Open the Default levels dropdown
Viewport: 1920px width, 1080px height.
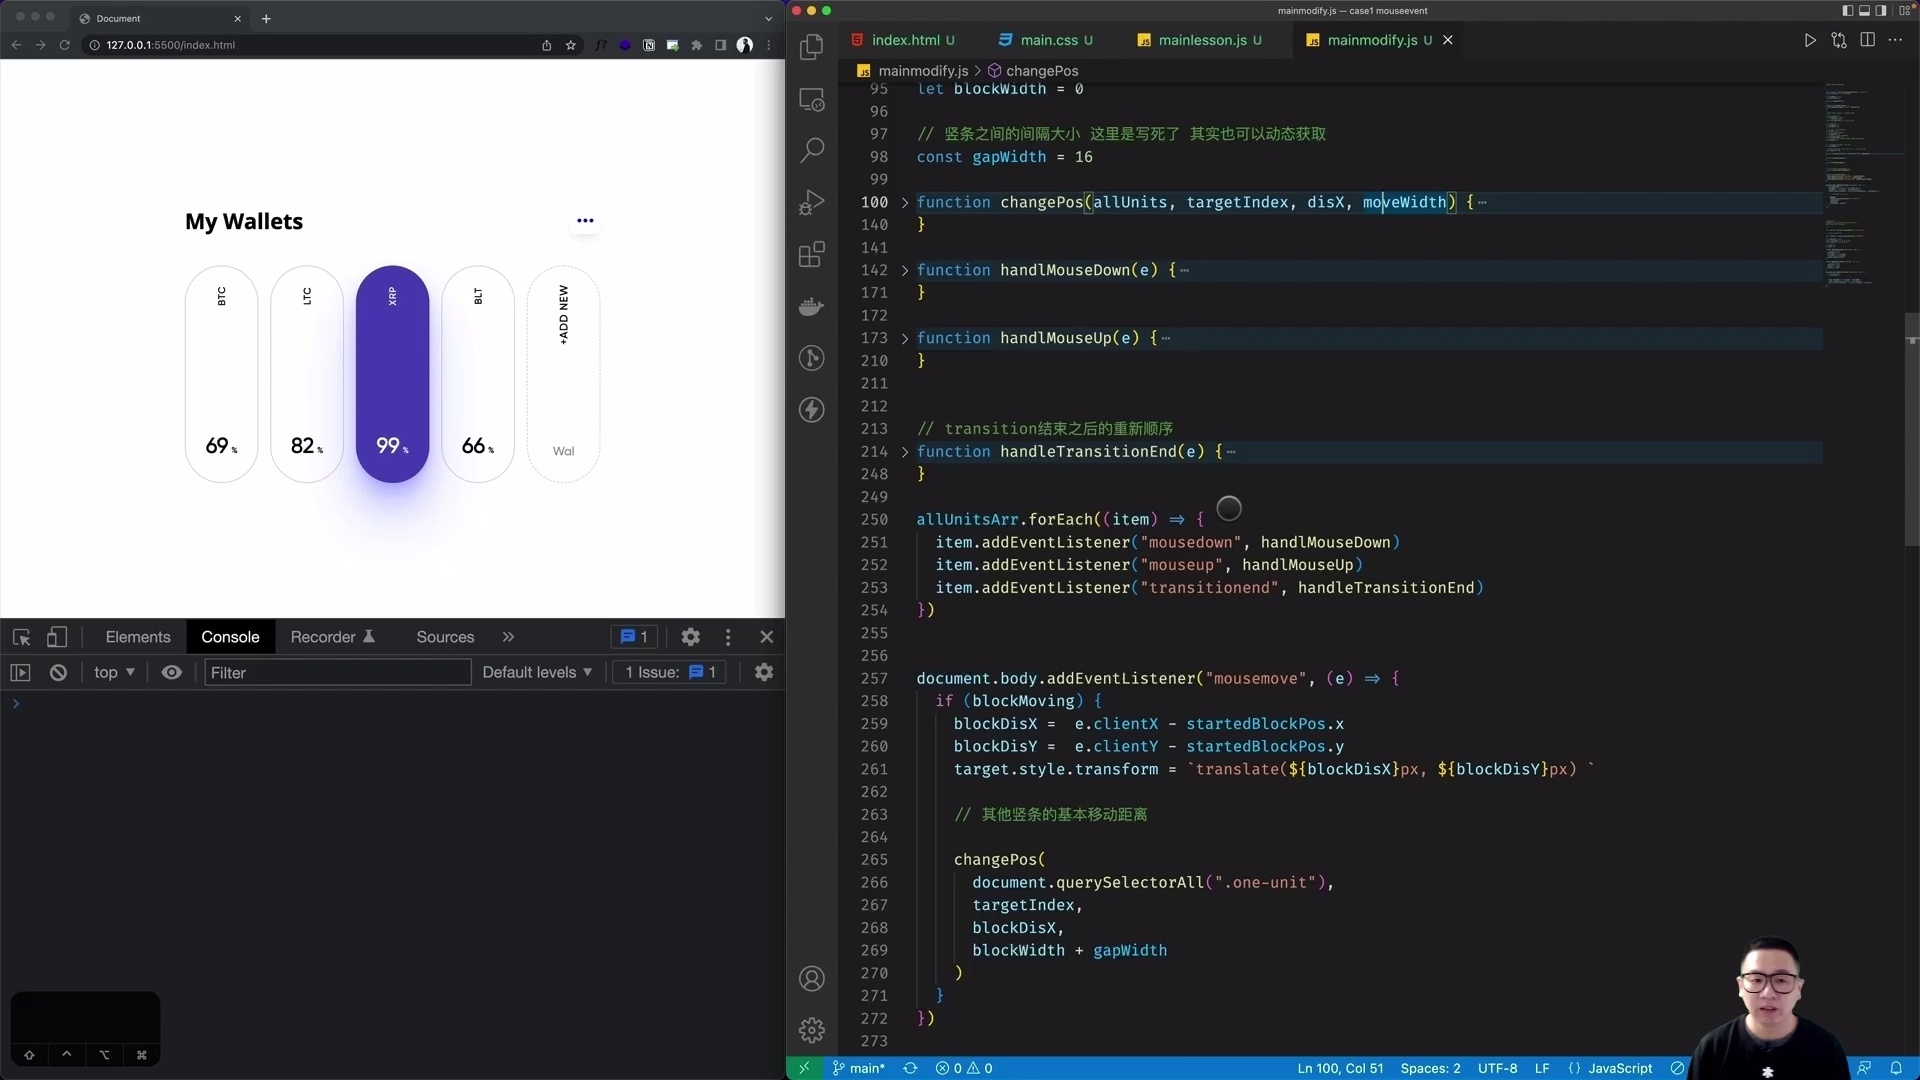(537, 673)
